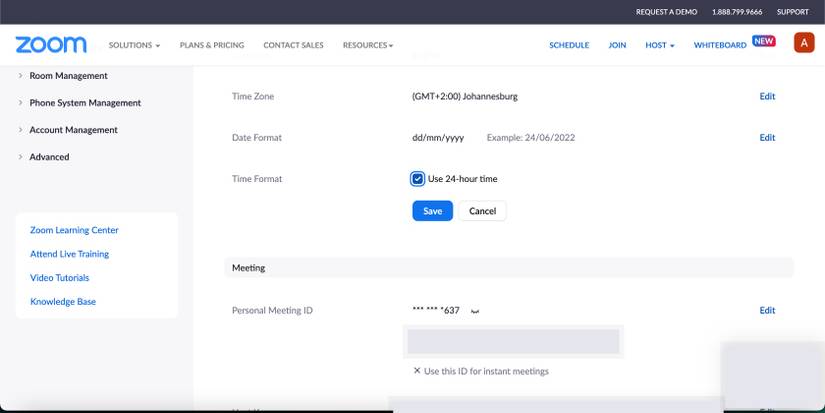Reveal hidden Personal Meeting ID eye icon
Screen dimensions: 825x413
click(x=475, y=311)
